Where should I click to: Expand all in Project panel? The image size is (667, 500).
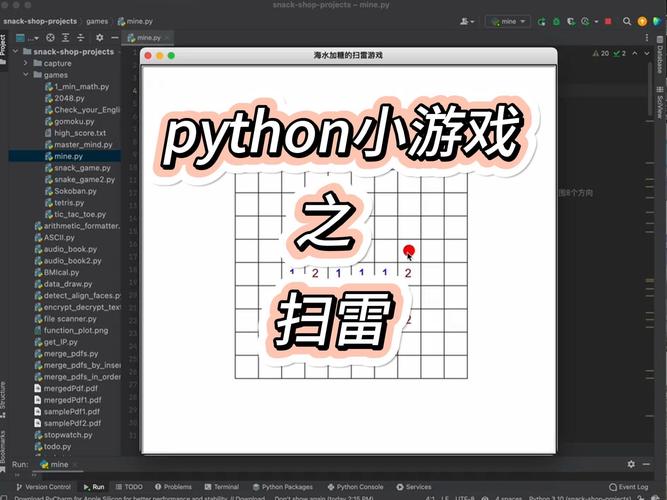[x=66, y=38]
